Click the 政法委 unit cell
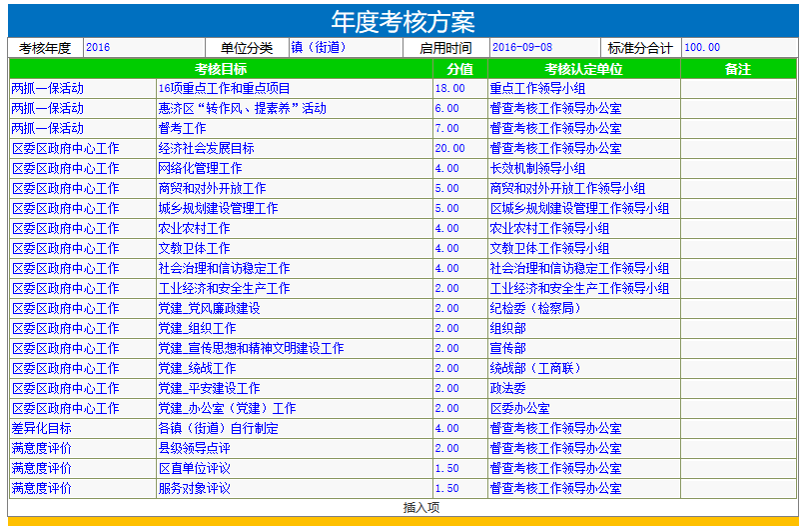This screenshot has width=803, height=526. [584, 388]
